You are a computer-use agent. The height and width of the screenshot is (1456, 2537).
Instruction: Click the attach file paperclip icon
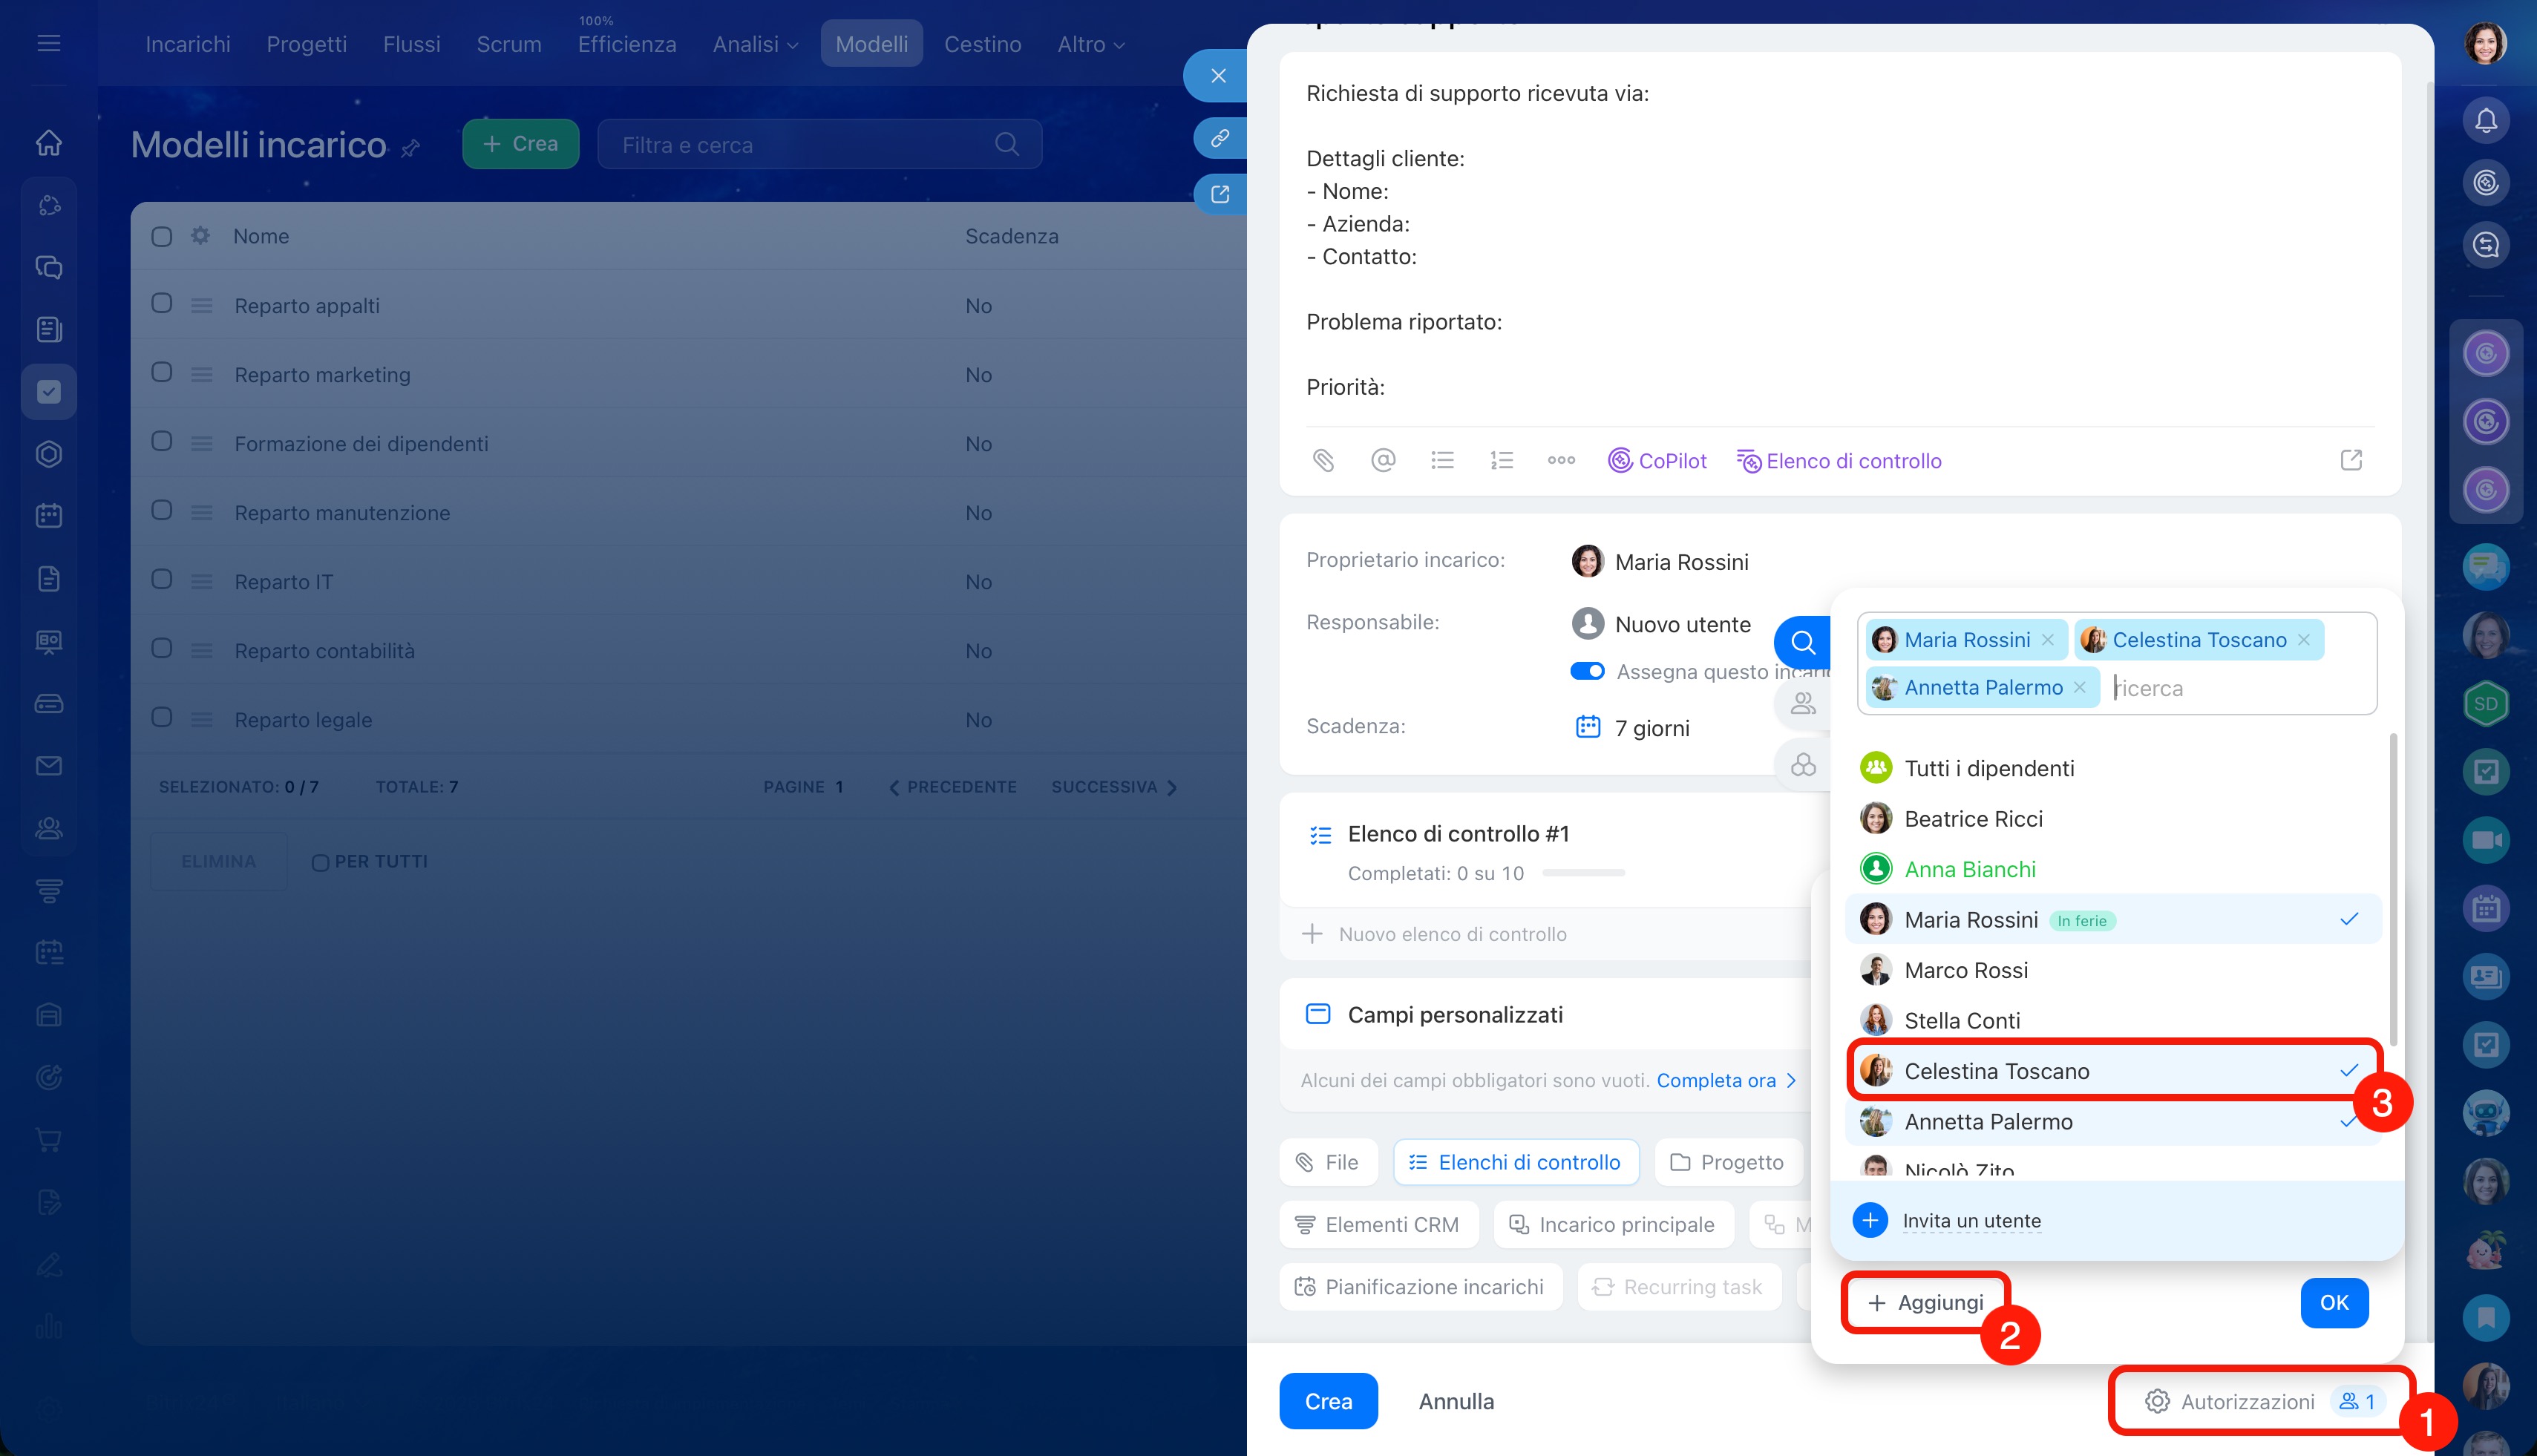point(1323,460)
